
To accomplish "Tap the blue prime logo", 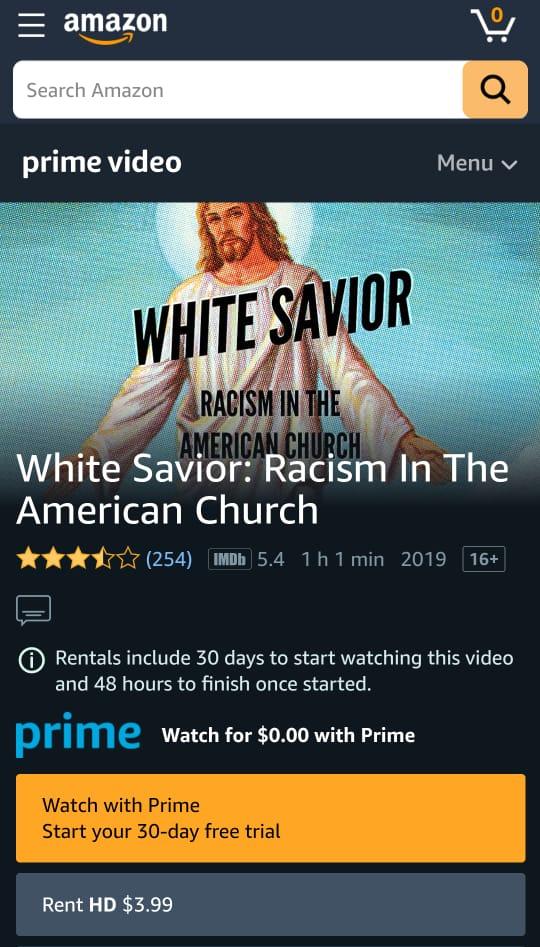I will [78, 734].
